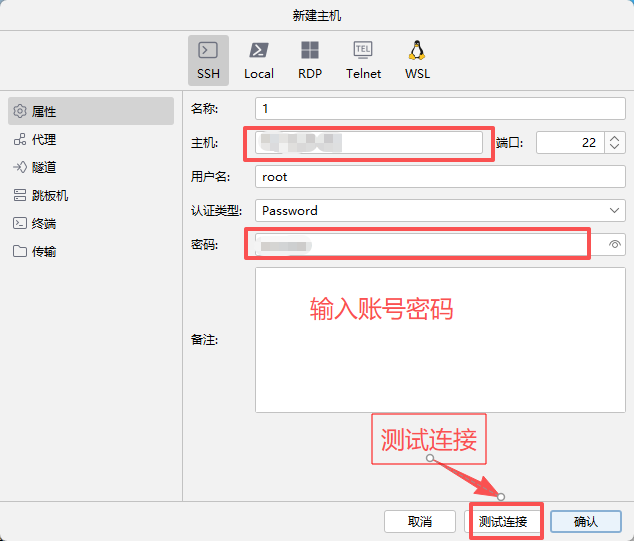Click the 名称 name input field
Screen dimensions: 634x541
(440, 108)
